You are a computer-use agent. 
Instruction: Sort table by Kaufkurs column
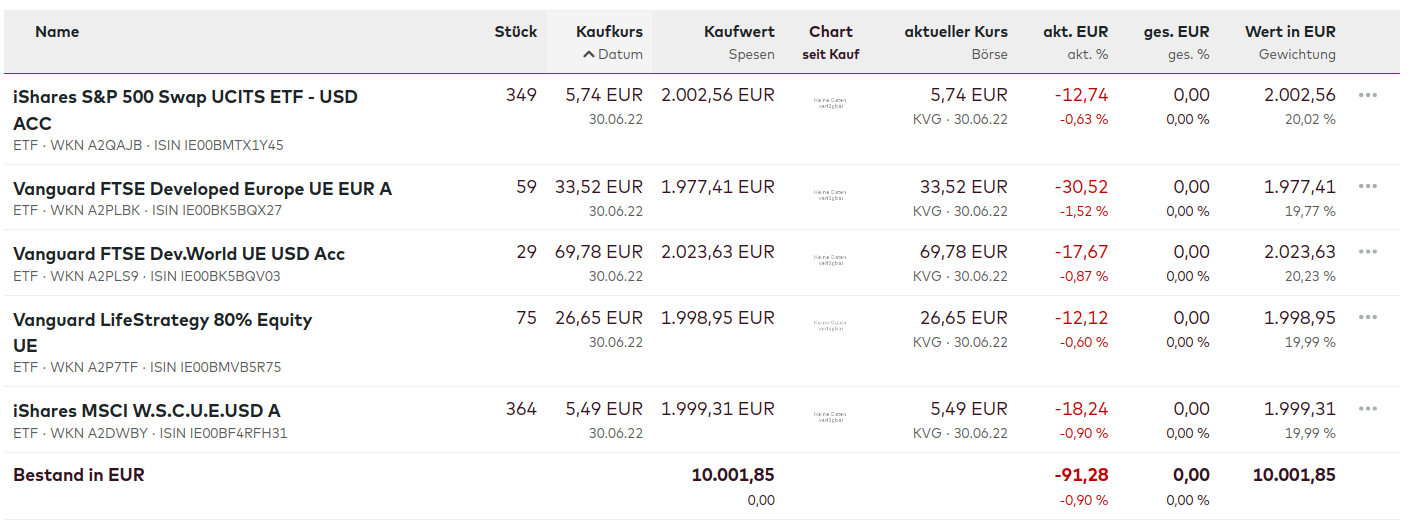pos(609,32)
